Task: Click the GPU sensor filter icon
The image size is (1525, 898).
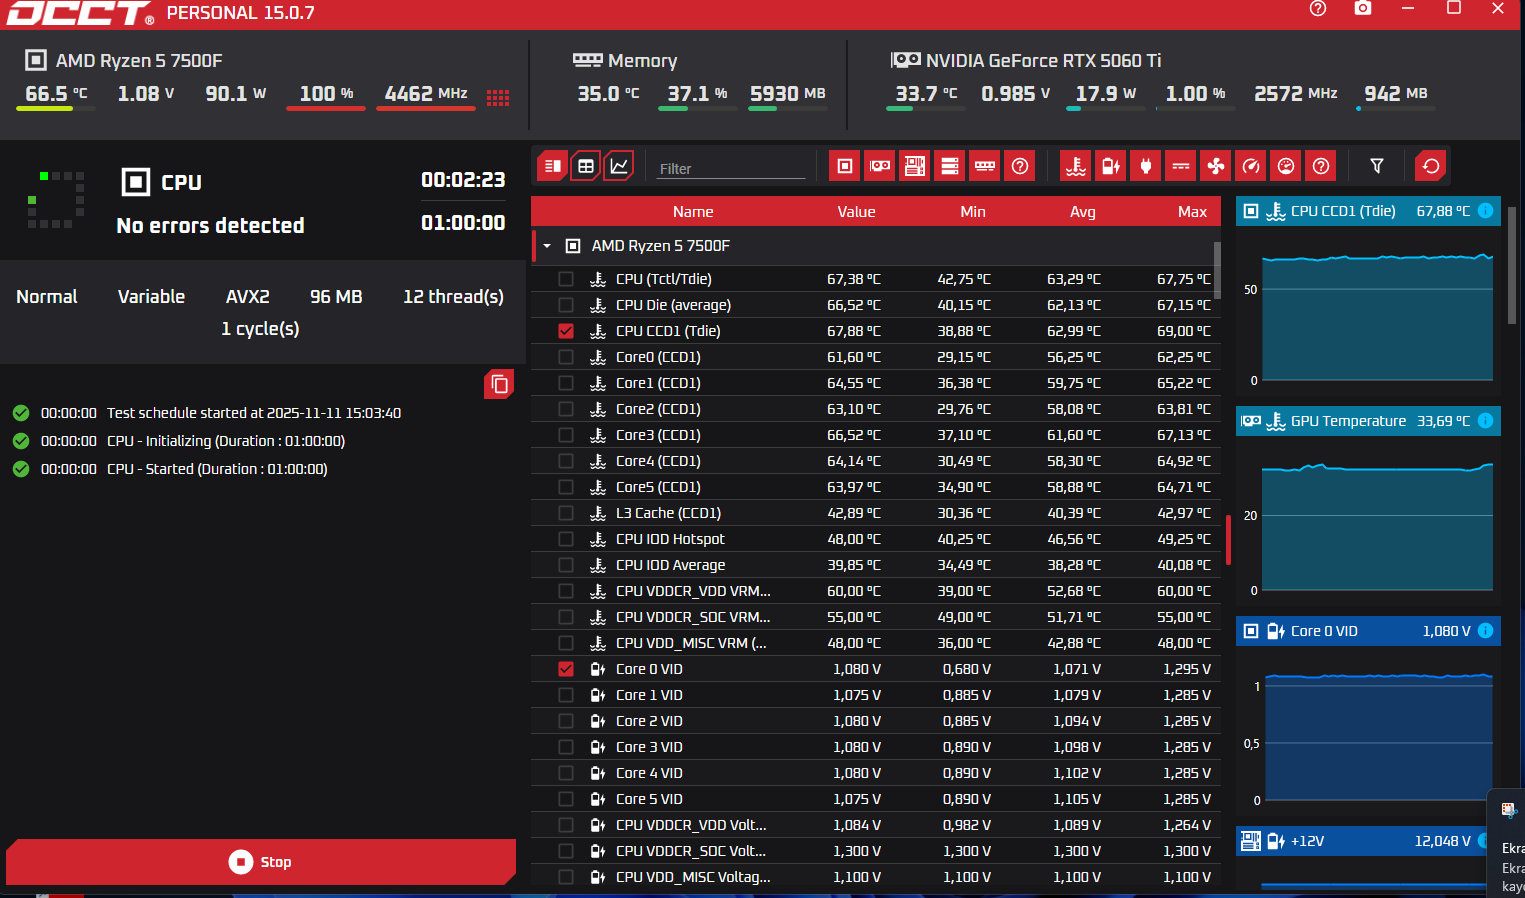Action: (880, 166)
